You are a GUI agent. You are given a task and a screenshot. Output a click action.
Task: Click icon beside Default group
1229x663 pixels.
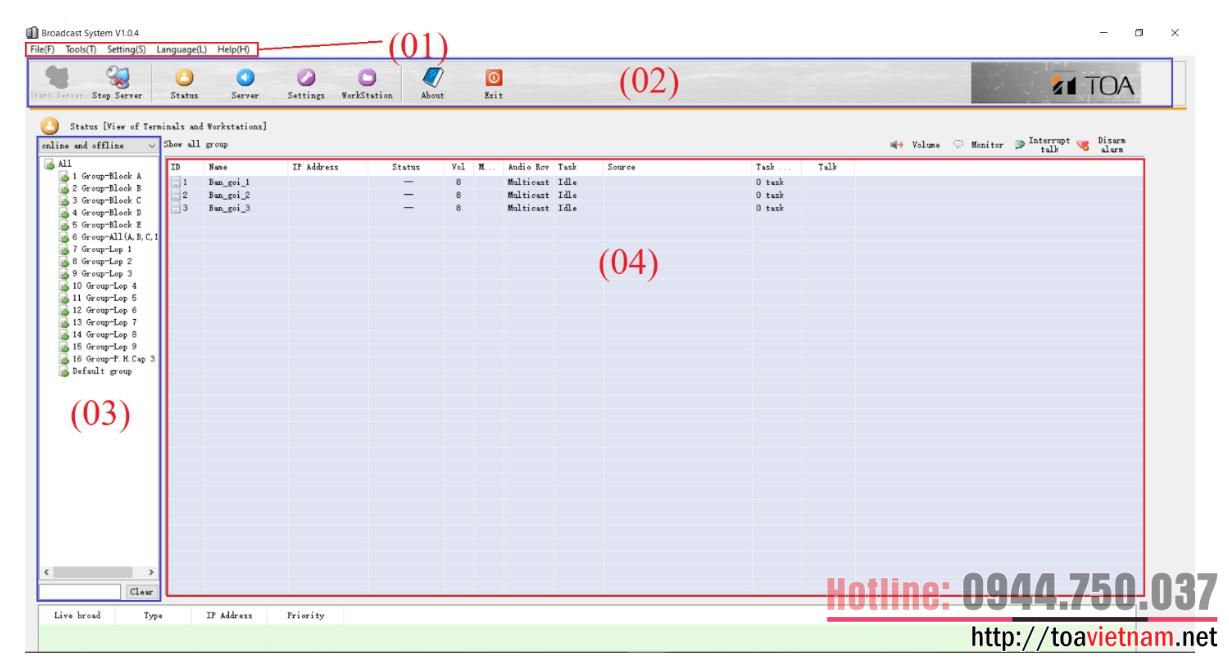tap(64, 371)
